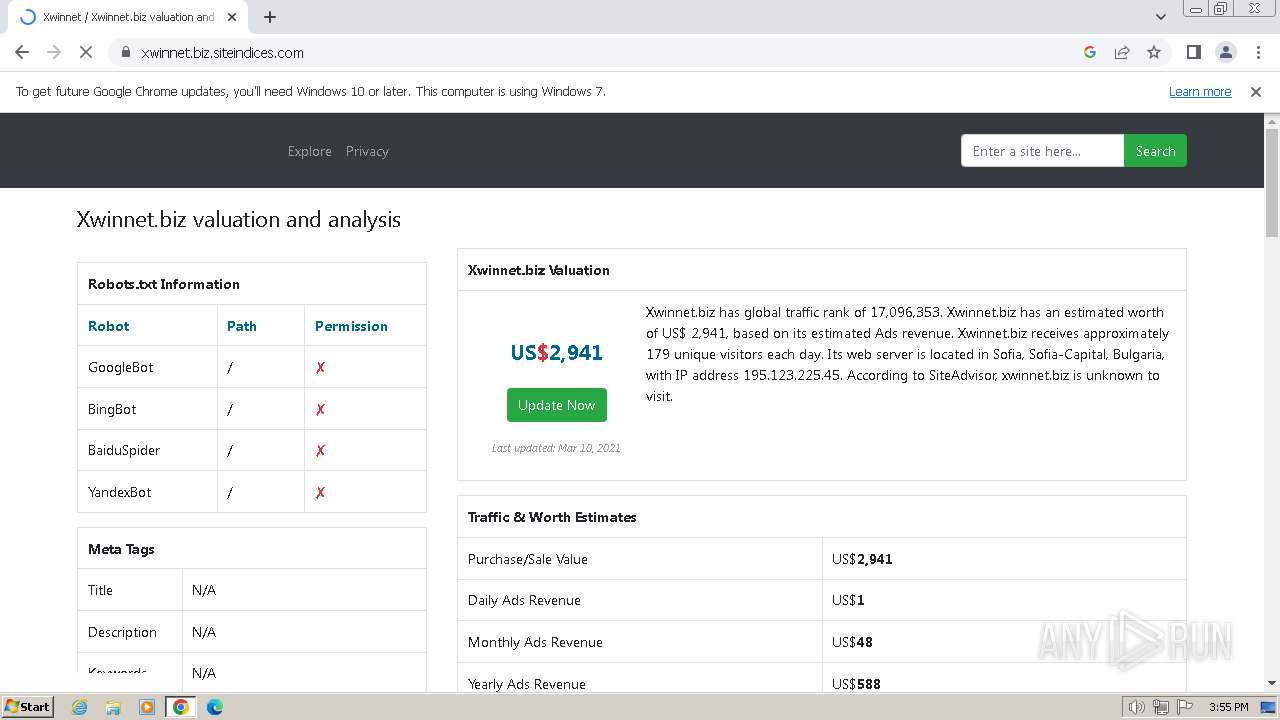Click the green Search button
The width and height of the screenshot is (1280, 720).
(x=1155, y=151)
